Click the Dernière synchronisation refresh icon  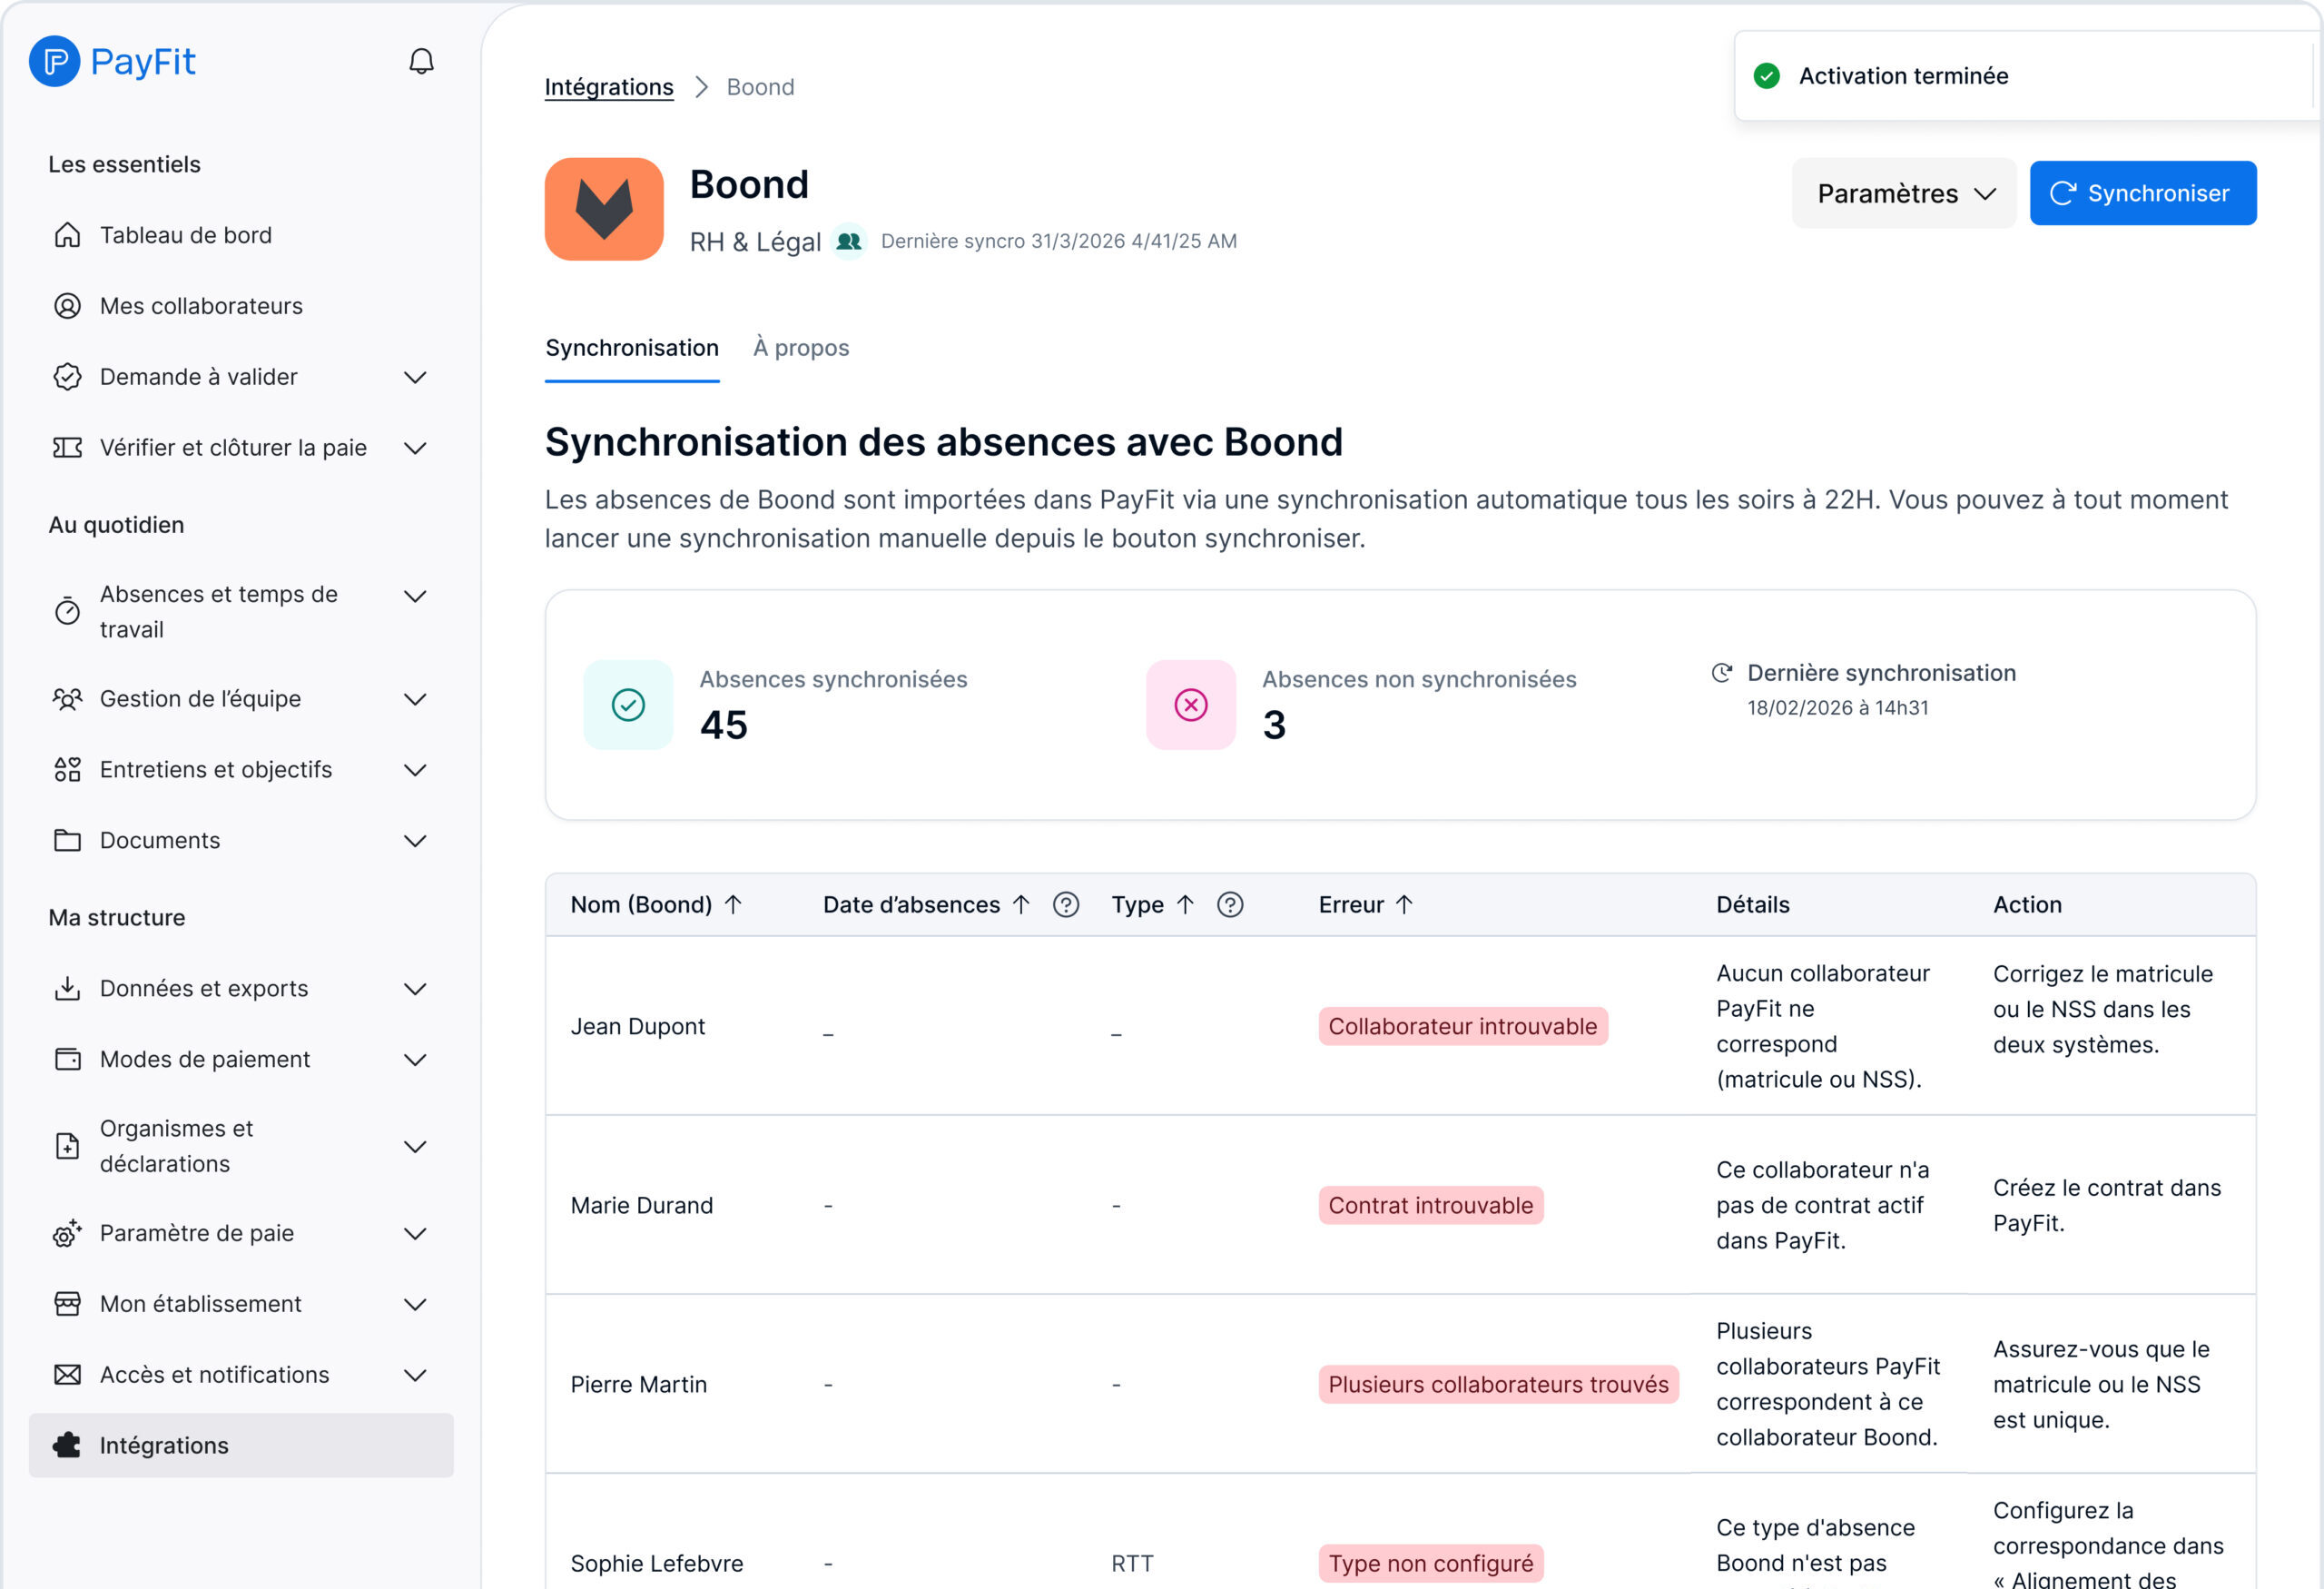[1721, 673]
